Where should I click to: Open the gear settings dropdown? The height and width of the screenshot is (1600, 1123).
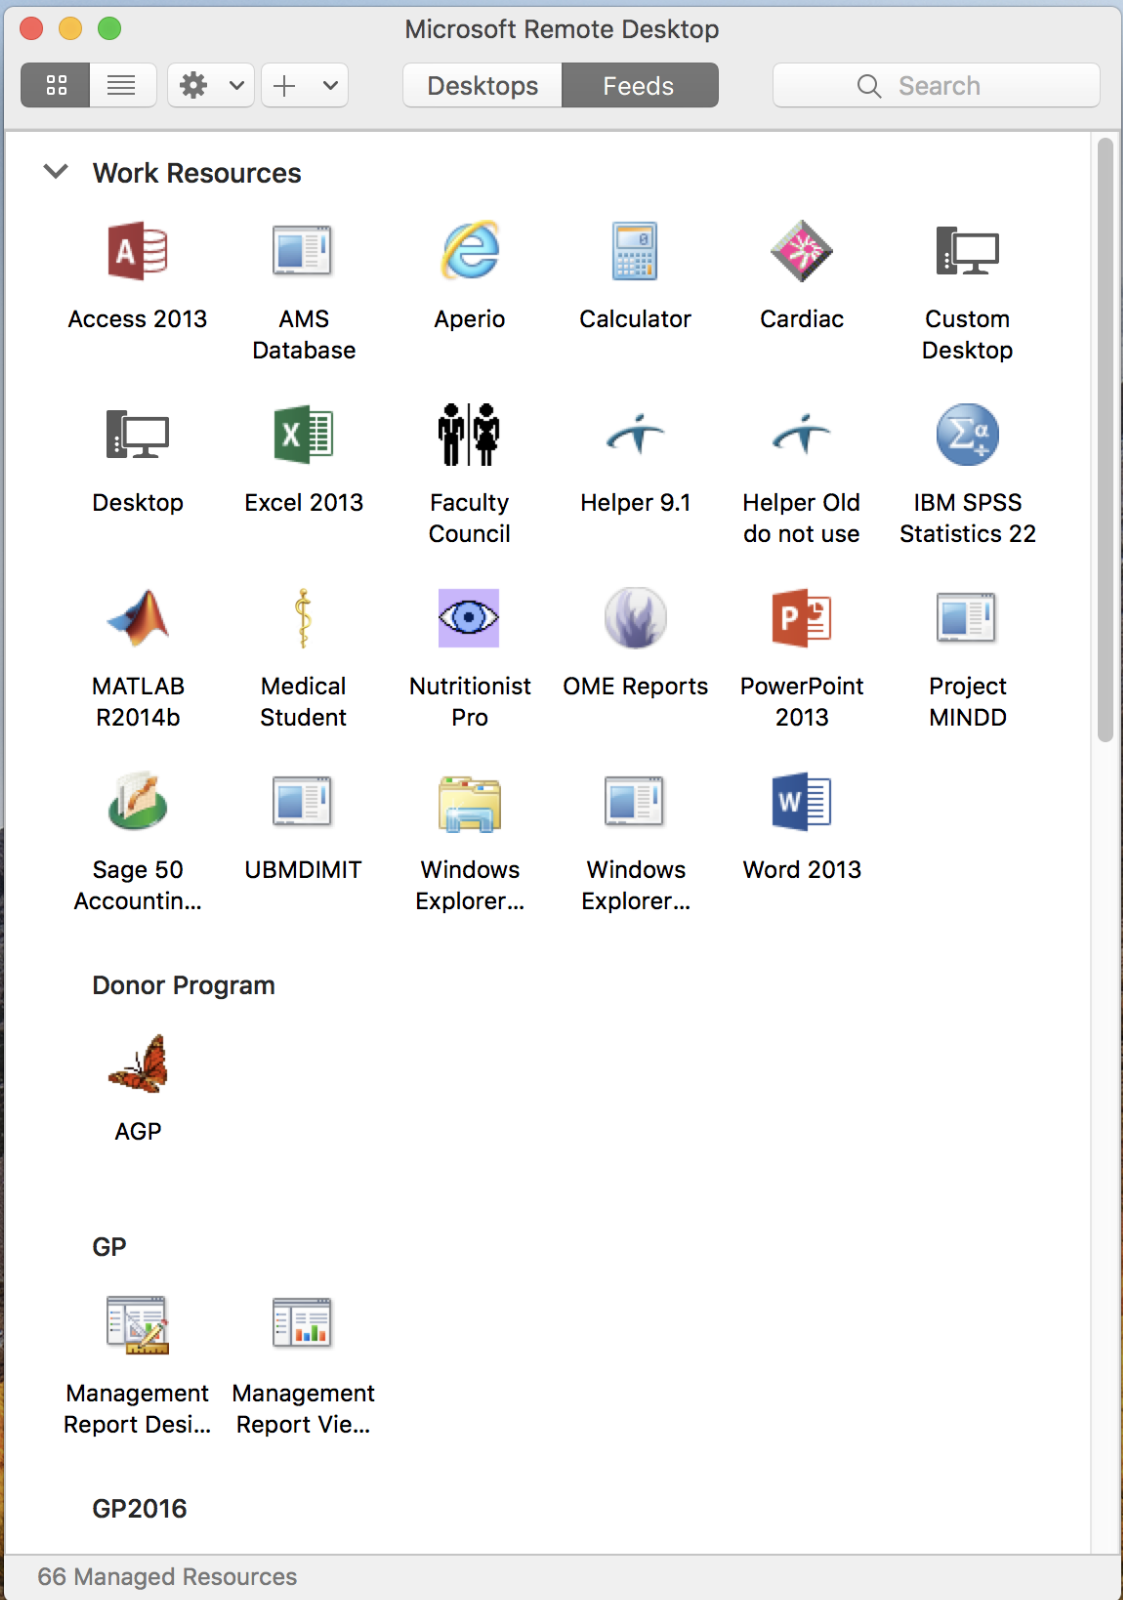[x=211, y=85]
